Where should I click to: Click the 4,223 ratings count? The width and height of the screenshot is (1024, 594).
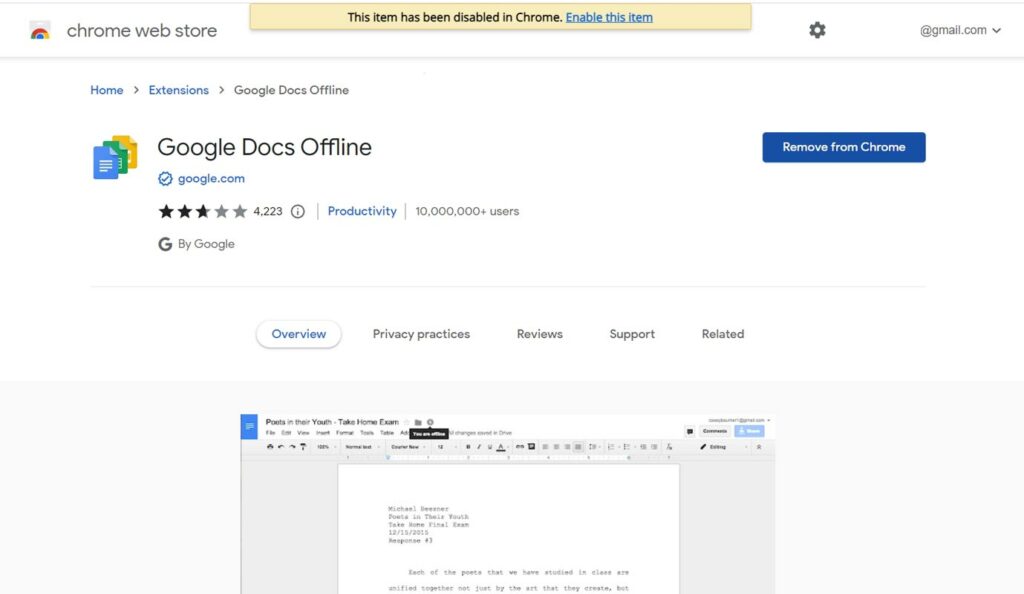(268, 211)
